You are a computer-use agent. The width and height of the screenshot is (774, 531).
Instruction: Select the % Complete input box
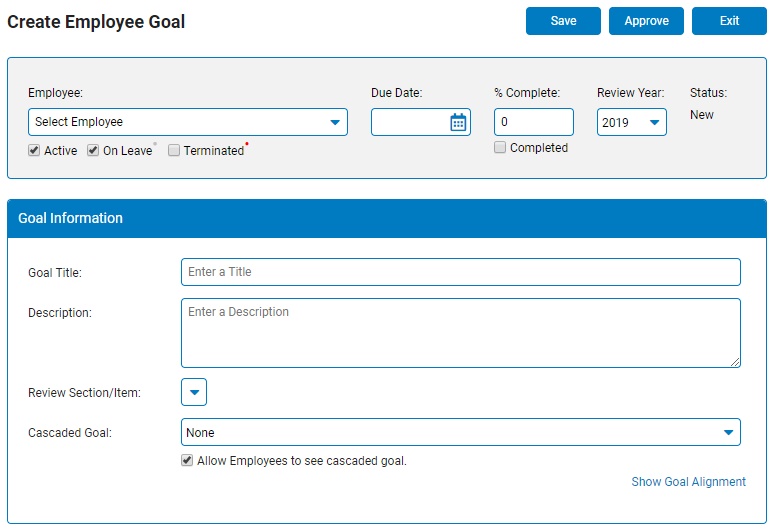pos(534,122)
